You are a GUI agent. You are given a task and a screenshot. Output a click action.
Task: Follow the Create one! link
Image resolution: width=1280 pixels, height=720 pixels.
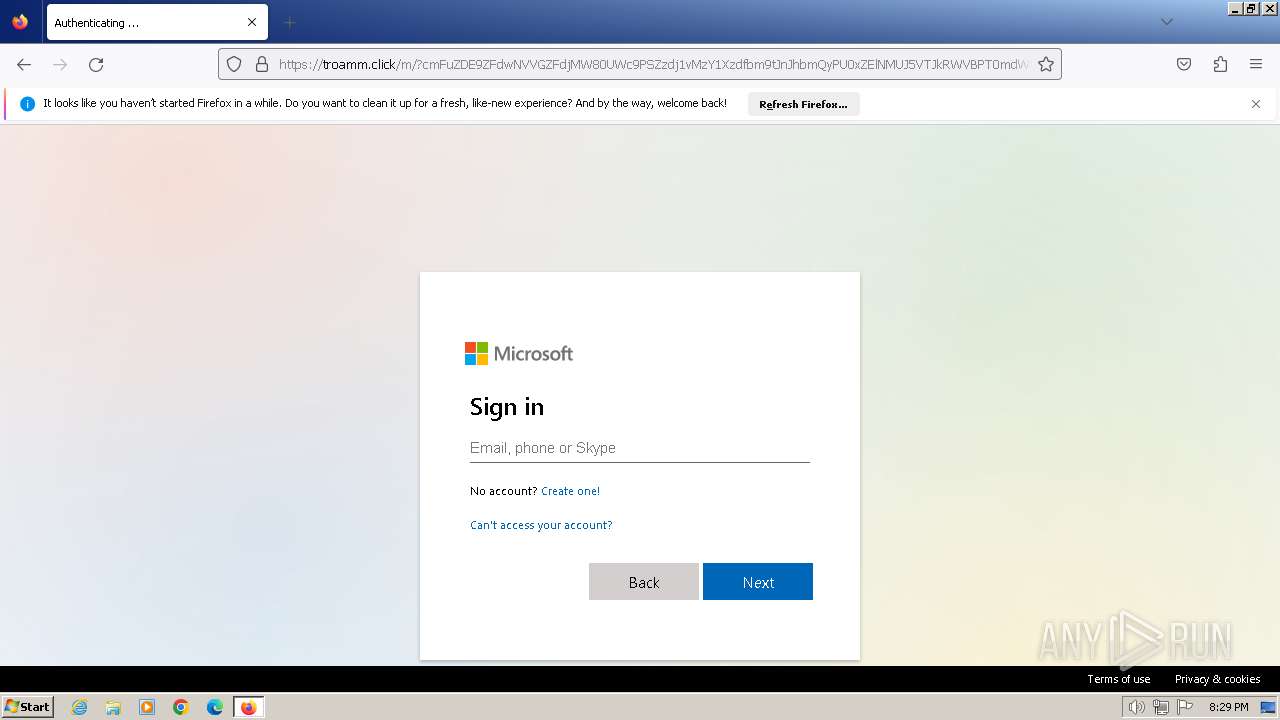(570, 491)
